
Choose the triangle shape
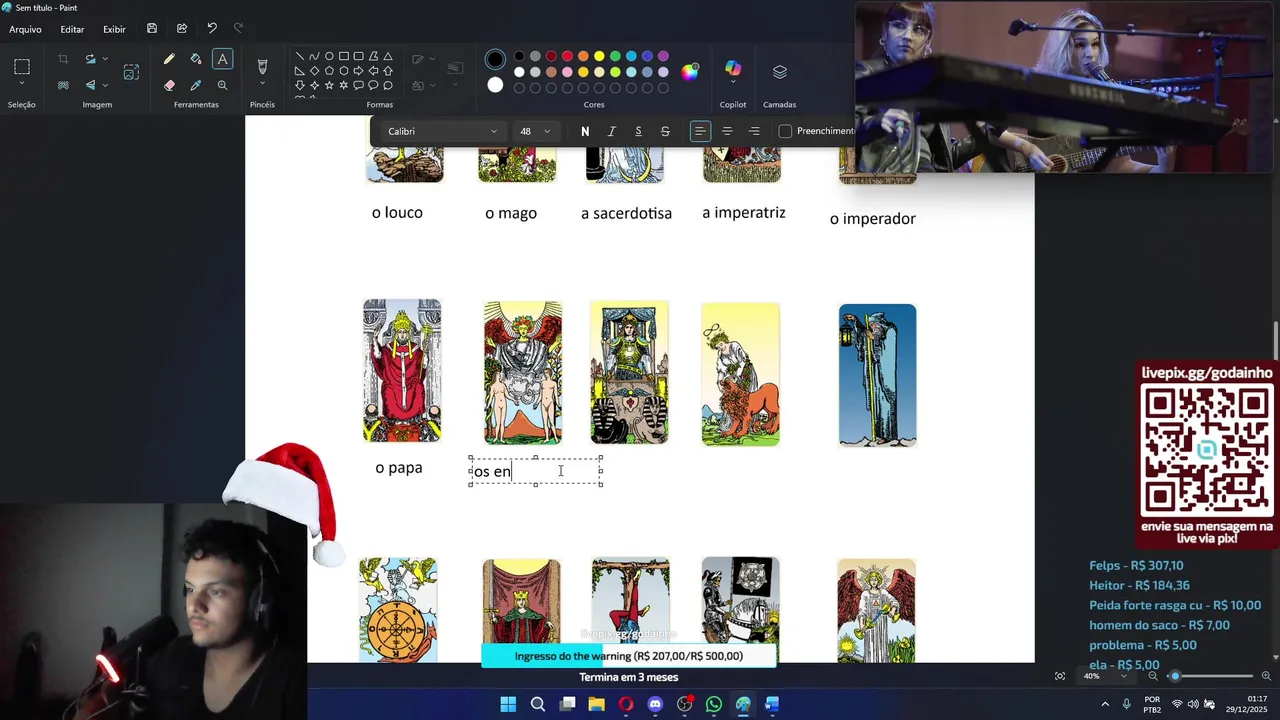(x=388, y=56)
